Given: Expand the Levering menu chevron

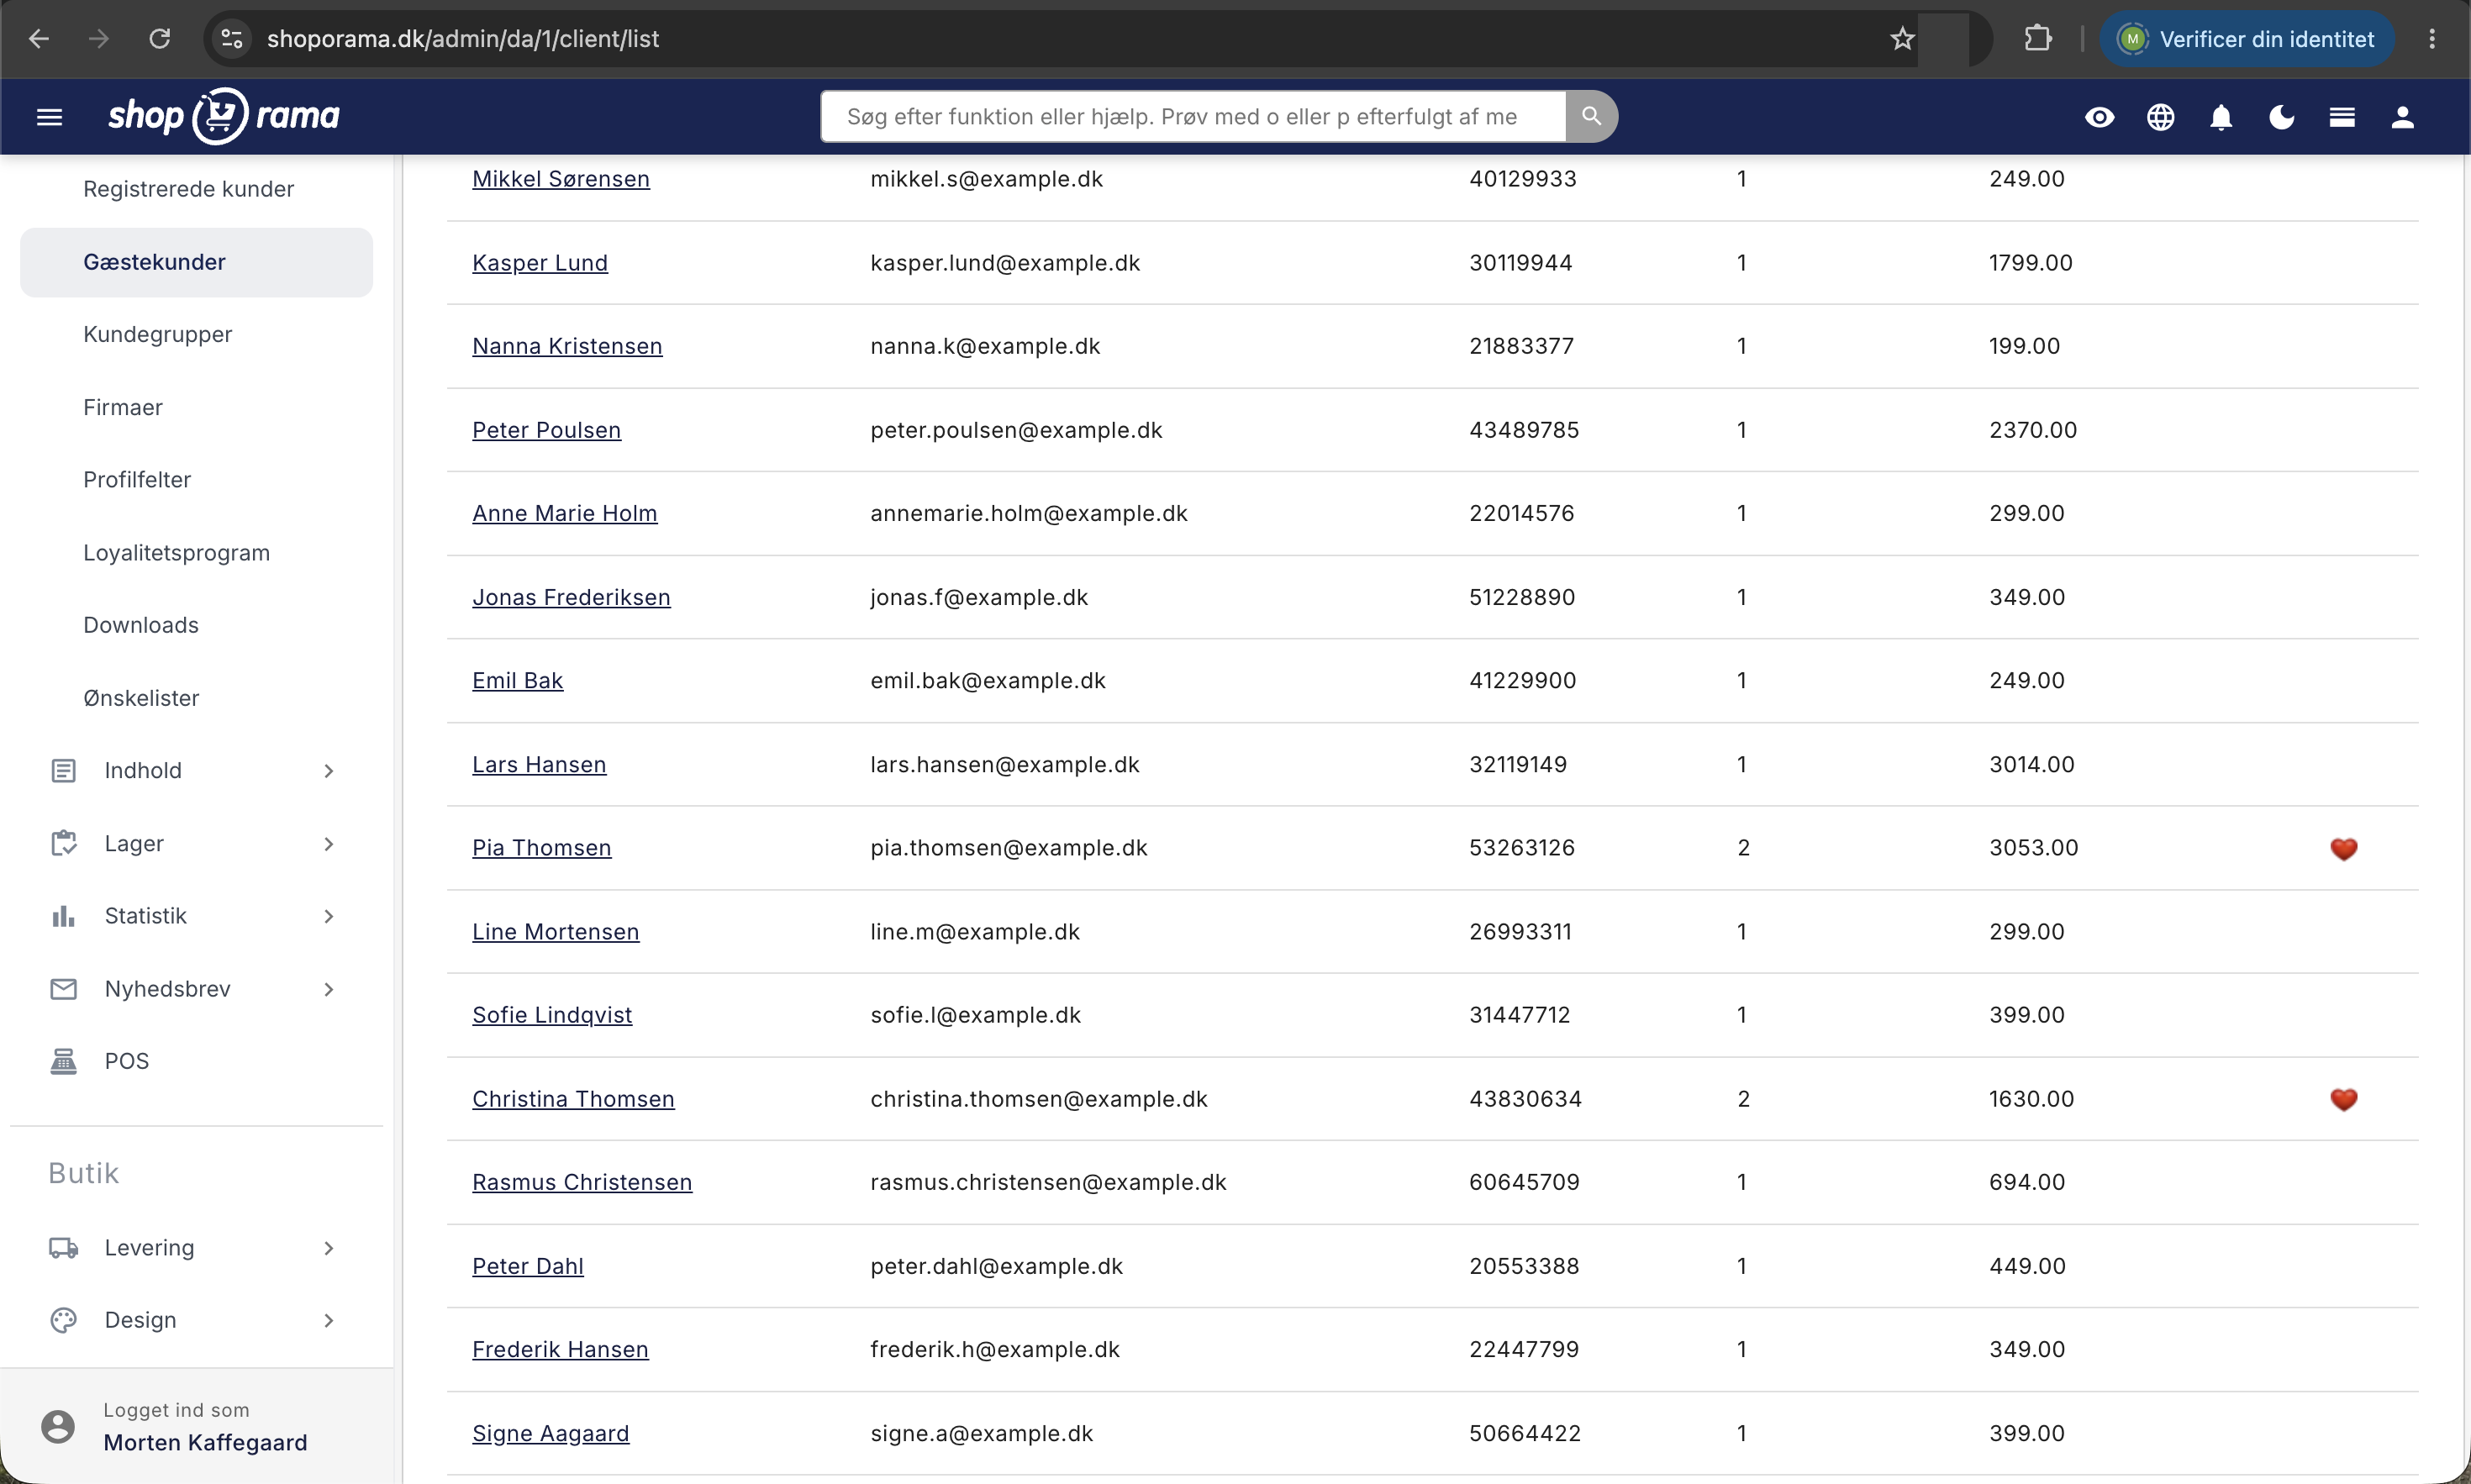Looking at the screenshot, I should (329, 1248).
